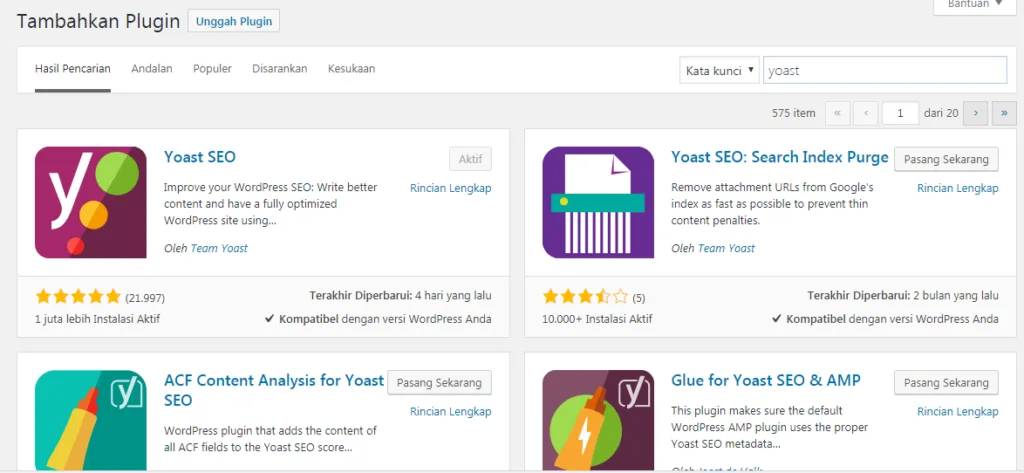Click the Yoast SEO five-star rating
Image resolution: width=1024 pixels, height=473 pixels.
coord(78,297)
